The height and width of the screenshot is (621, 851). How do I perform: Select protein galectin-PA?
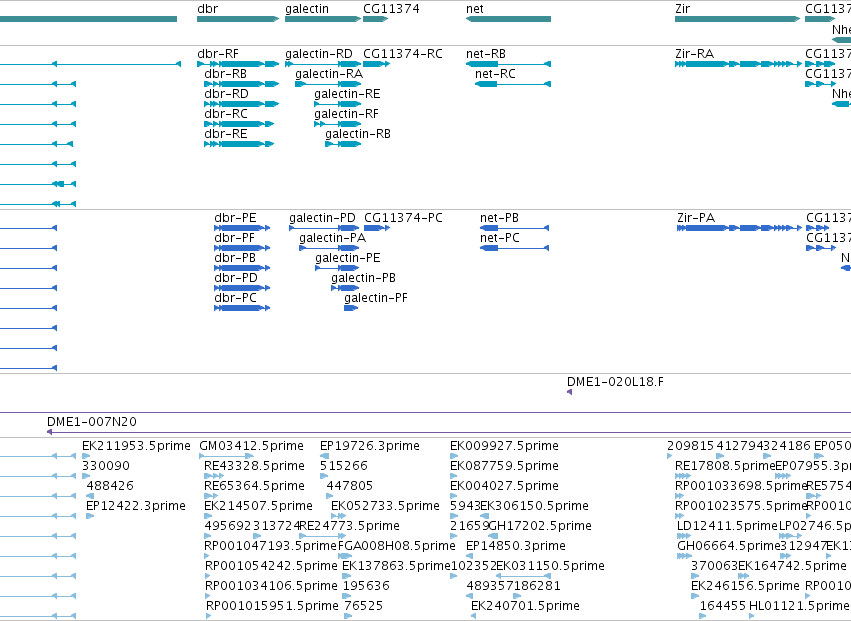[x=329, y=248]
